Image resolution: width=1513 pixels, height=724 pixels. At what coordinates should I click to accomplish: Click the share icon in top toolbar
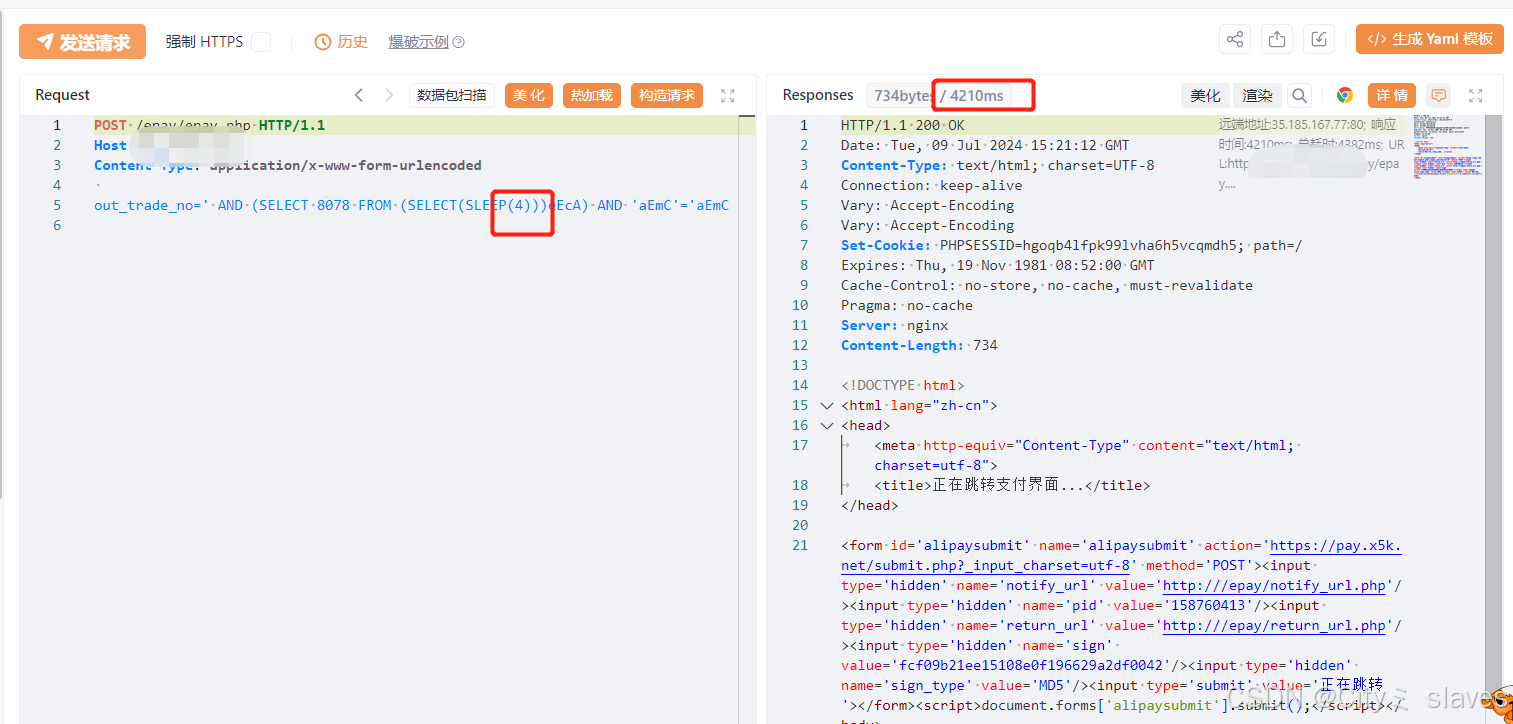click(x=1235, y=40)
